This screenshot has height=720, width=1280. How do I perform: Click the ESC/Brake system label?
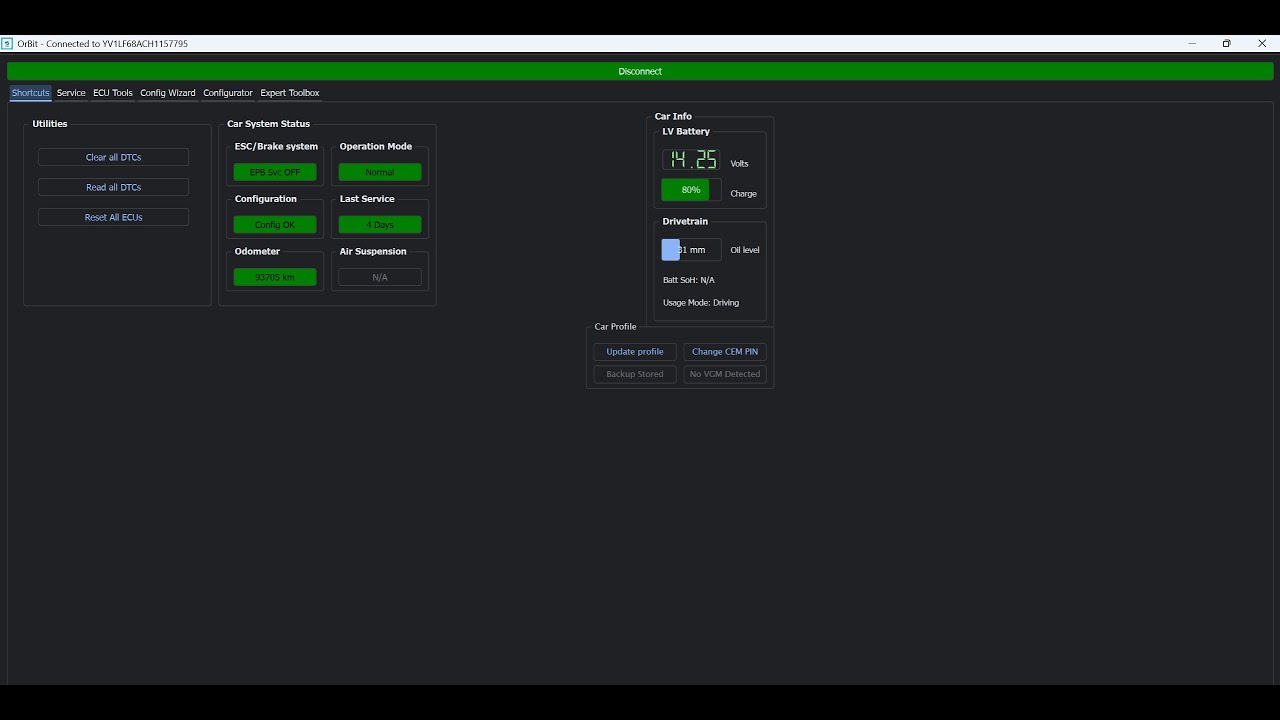(276, 147)
